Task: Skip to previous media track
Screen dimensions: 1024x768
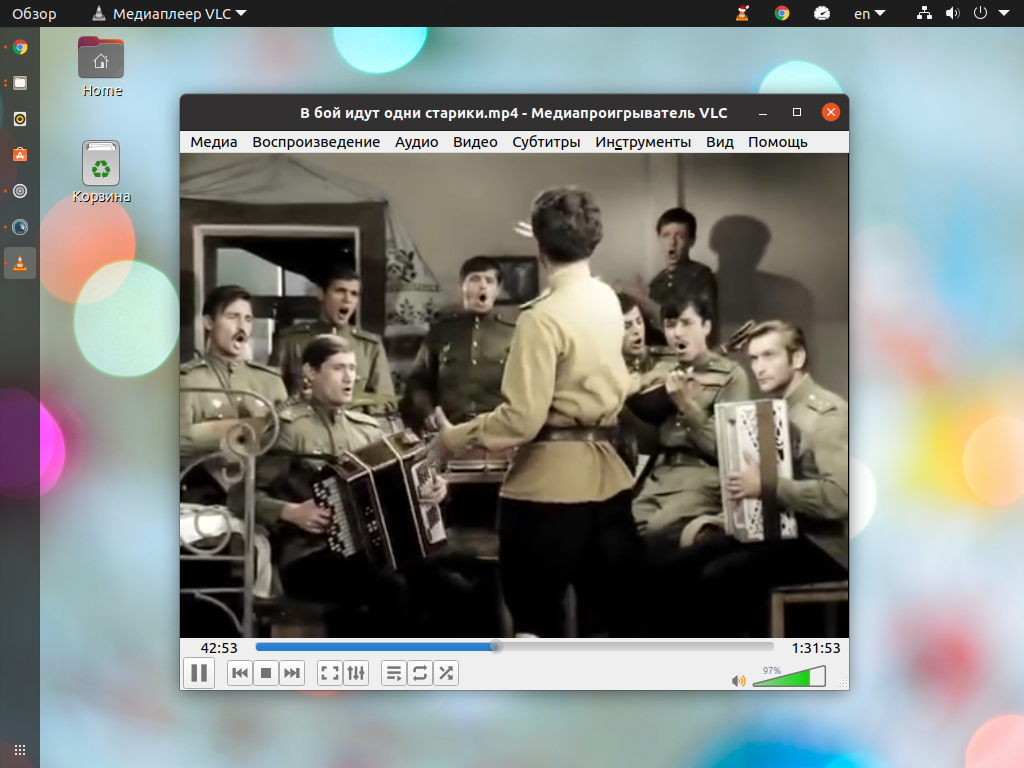Action: [x=240, y=673]
